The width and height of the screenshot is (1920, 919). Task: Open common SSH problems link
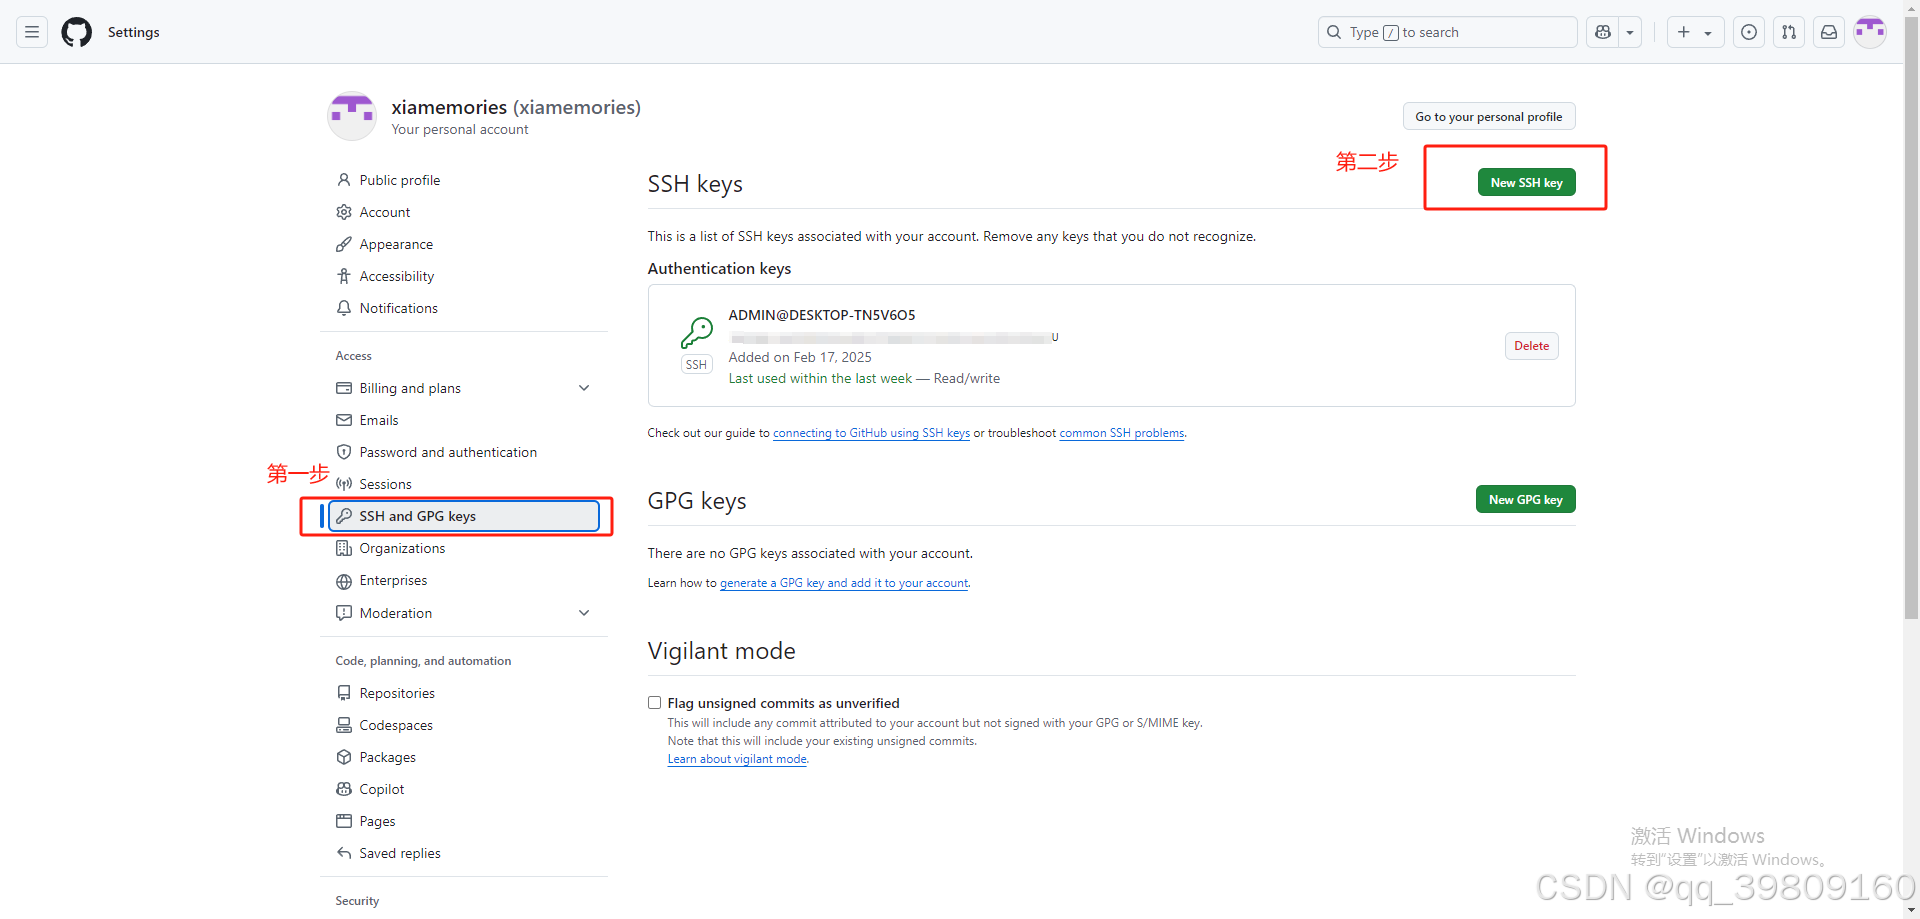pyautogui.click(x=1122, y=433)
